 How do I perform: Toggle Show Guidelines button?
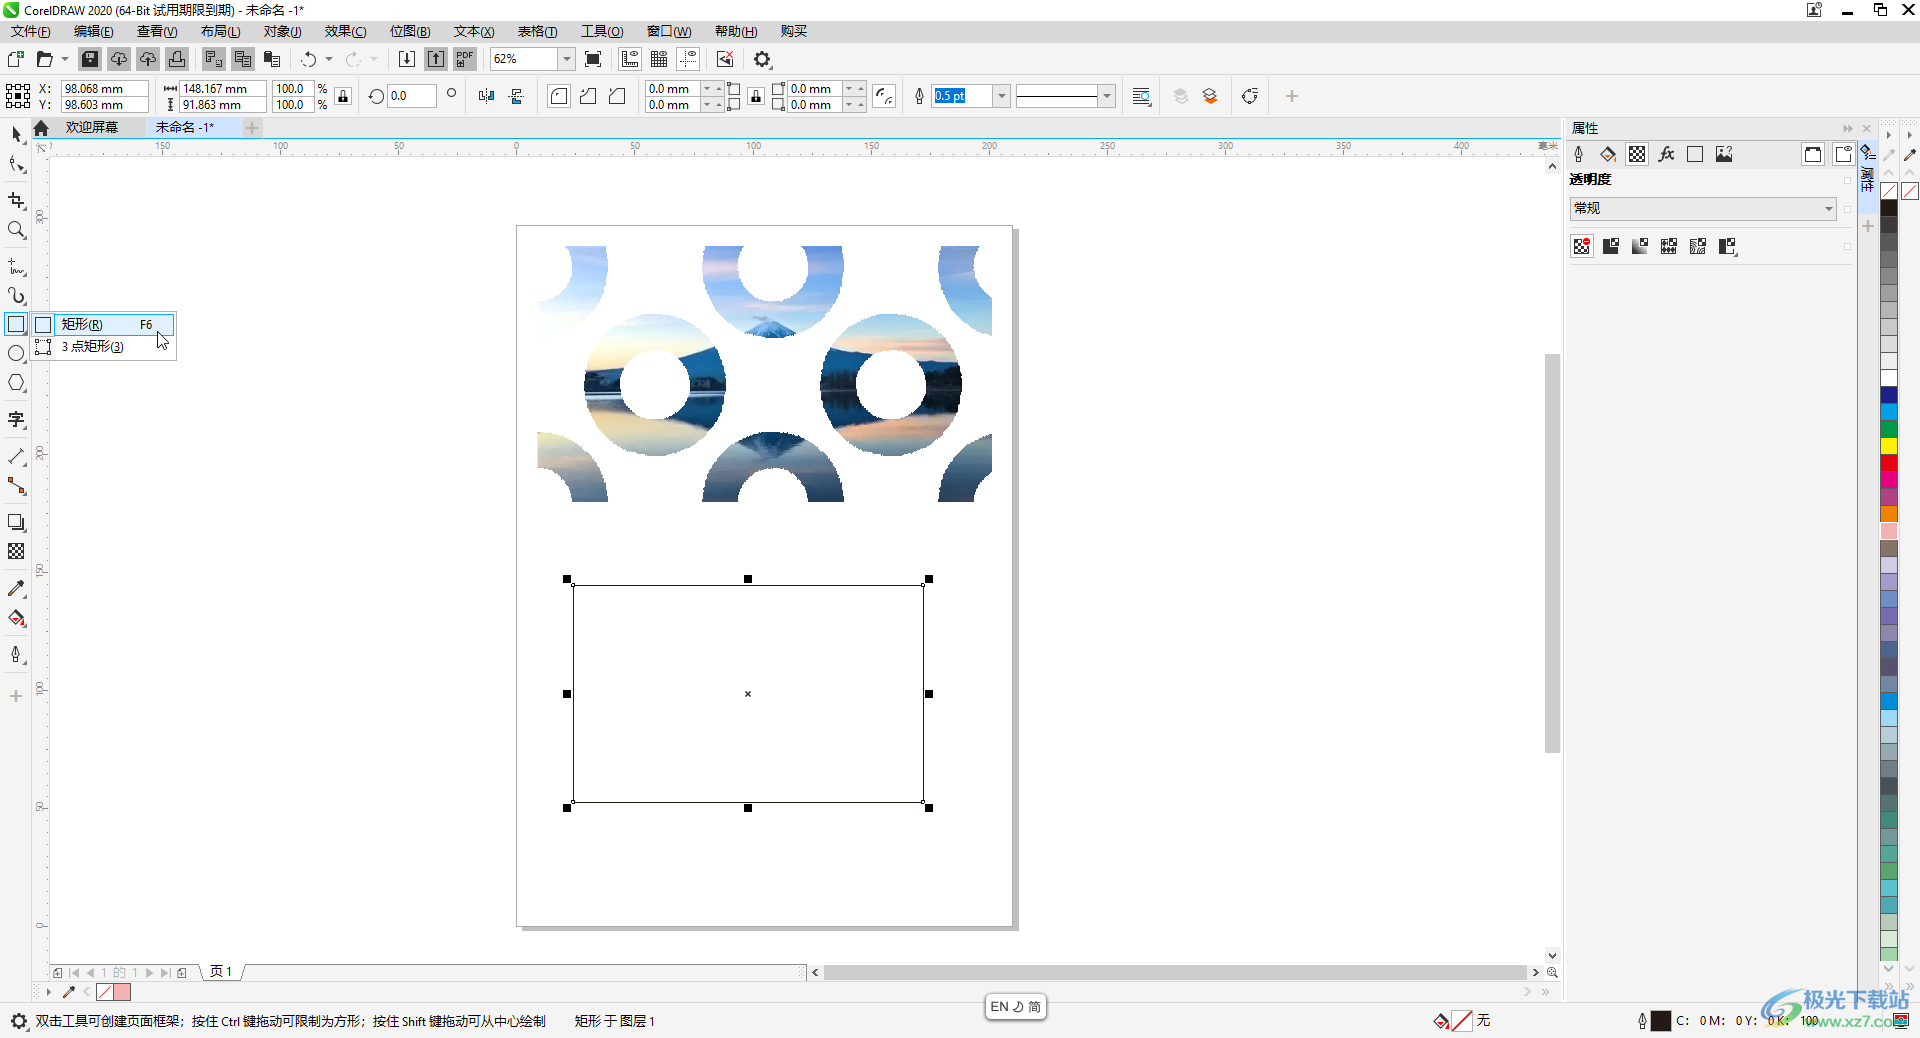(688, 59)
